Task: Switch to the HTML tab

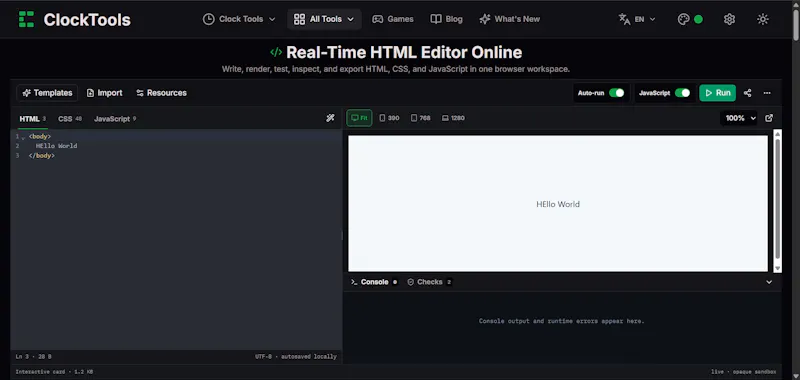Action: [x=32, y=119]
